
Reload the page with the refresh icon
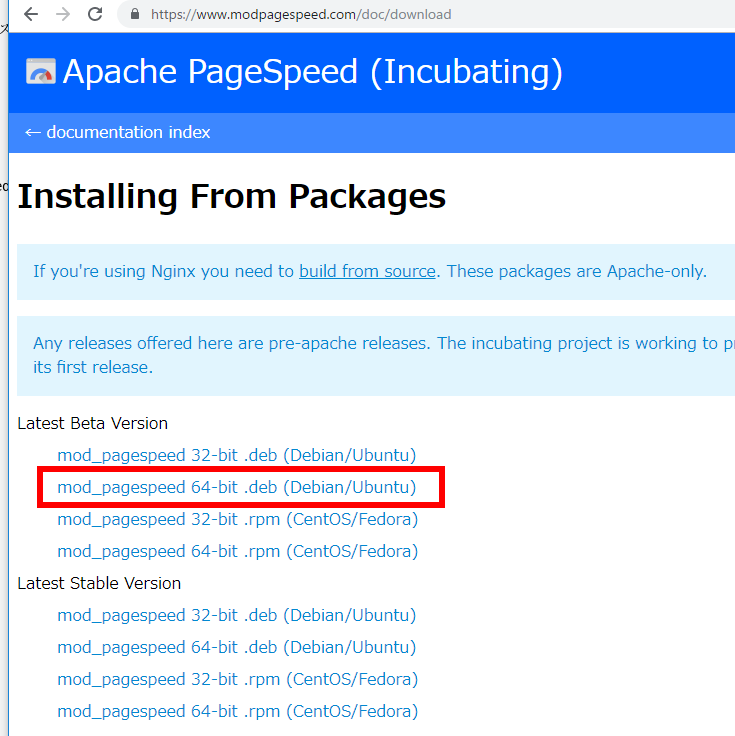(95, 14)
